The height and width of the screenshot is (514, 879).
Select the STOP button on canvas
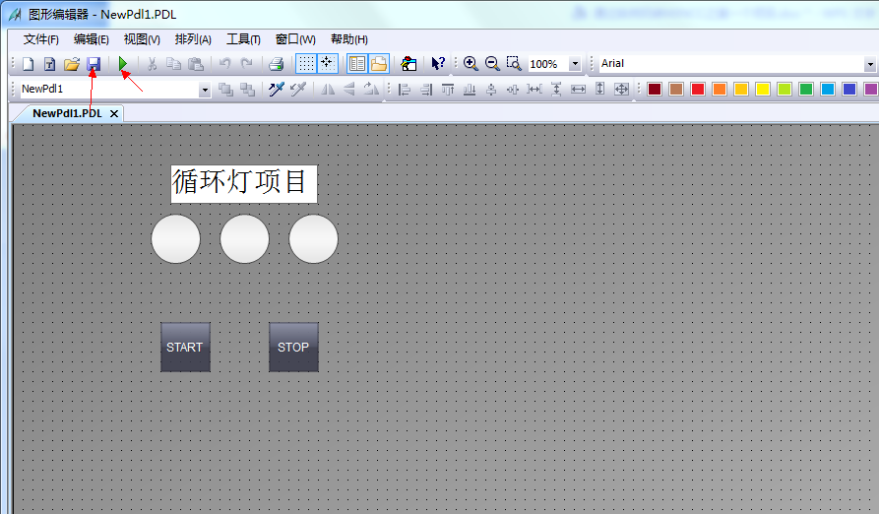click(294, 347)
